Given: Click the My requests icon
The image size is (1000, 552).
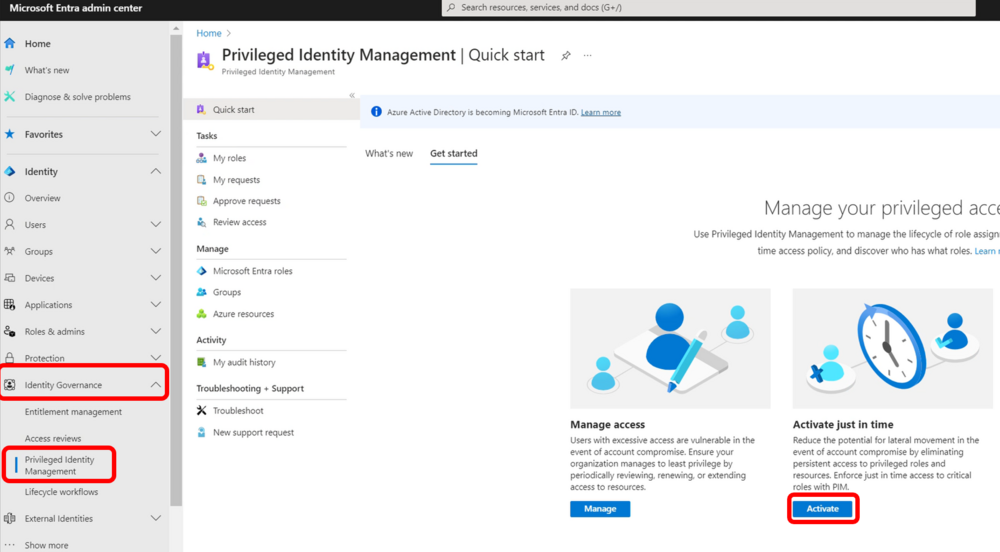Looking at the screenshot, I should click(x=202, y=180).
